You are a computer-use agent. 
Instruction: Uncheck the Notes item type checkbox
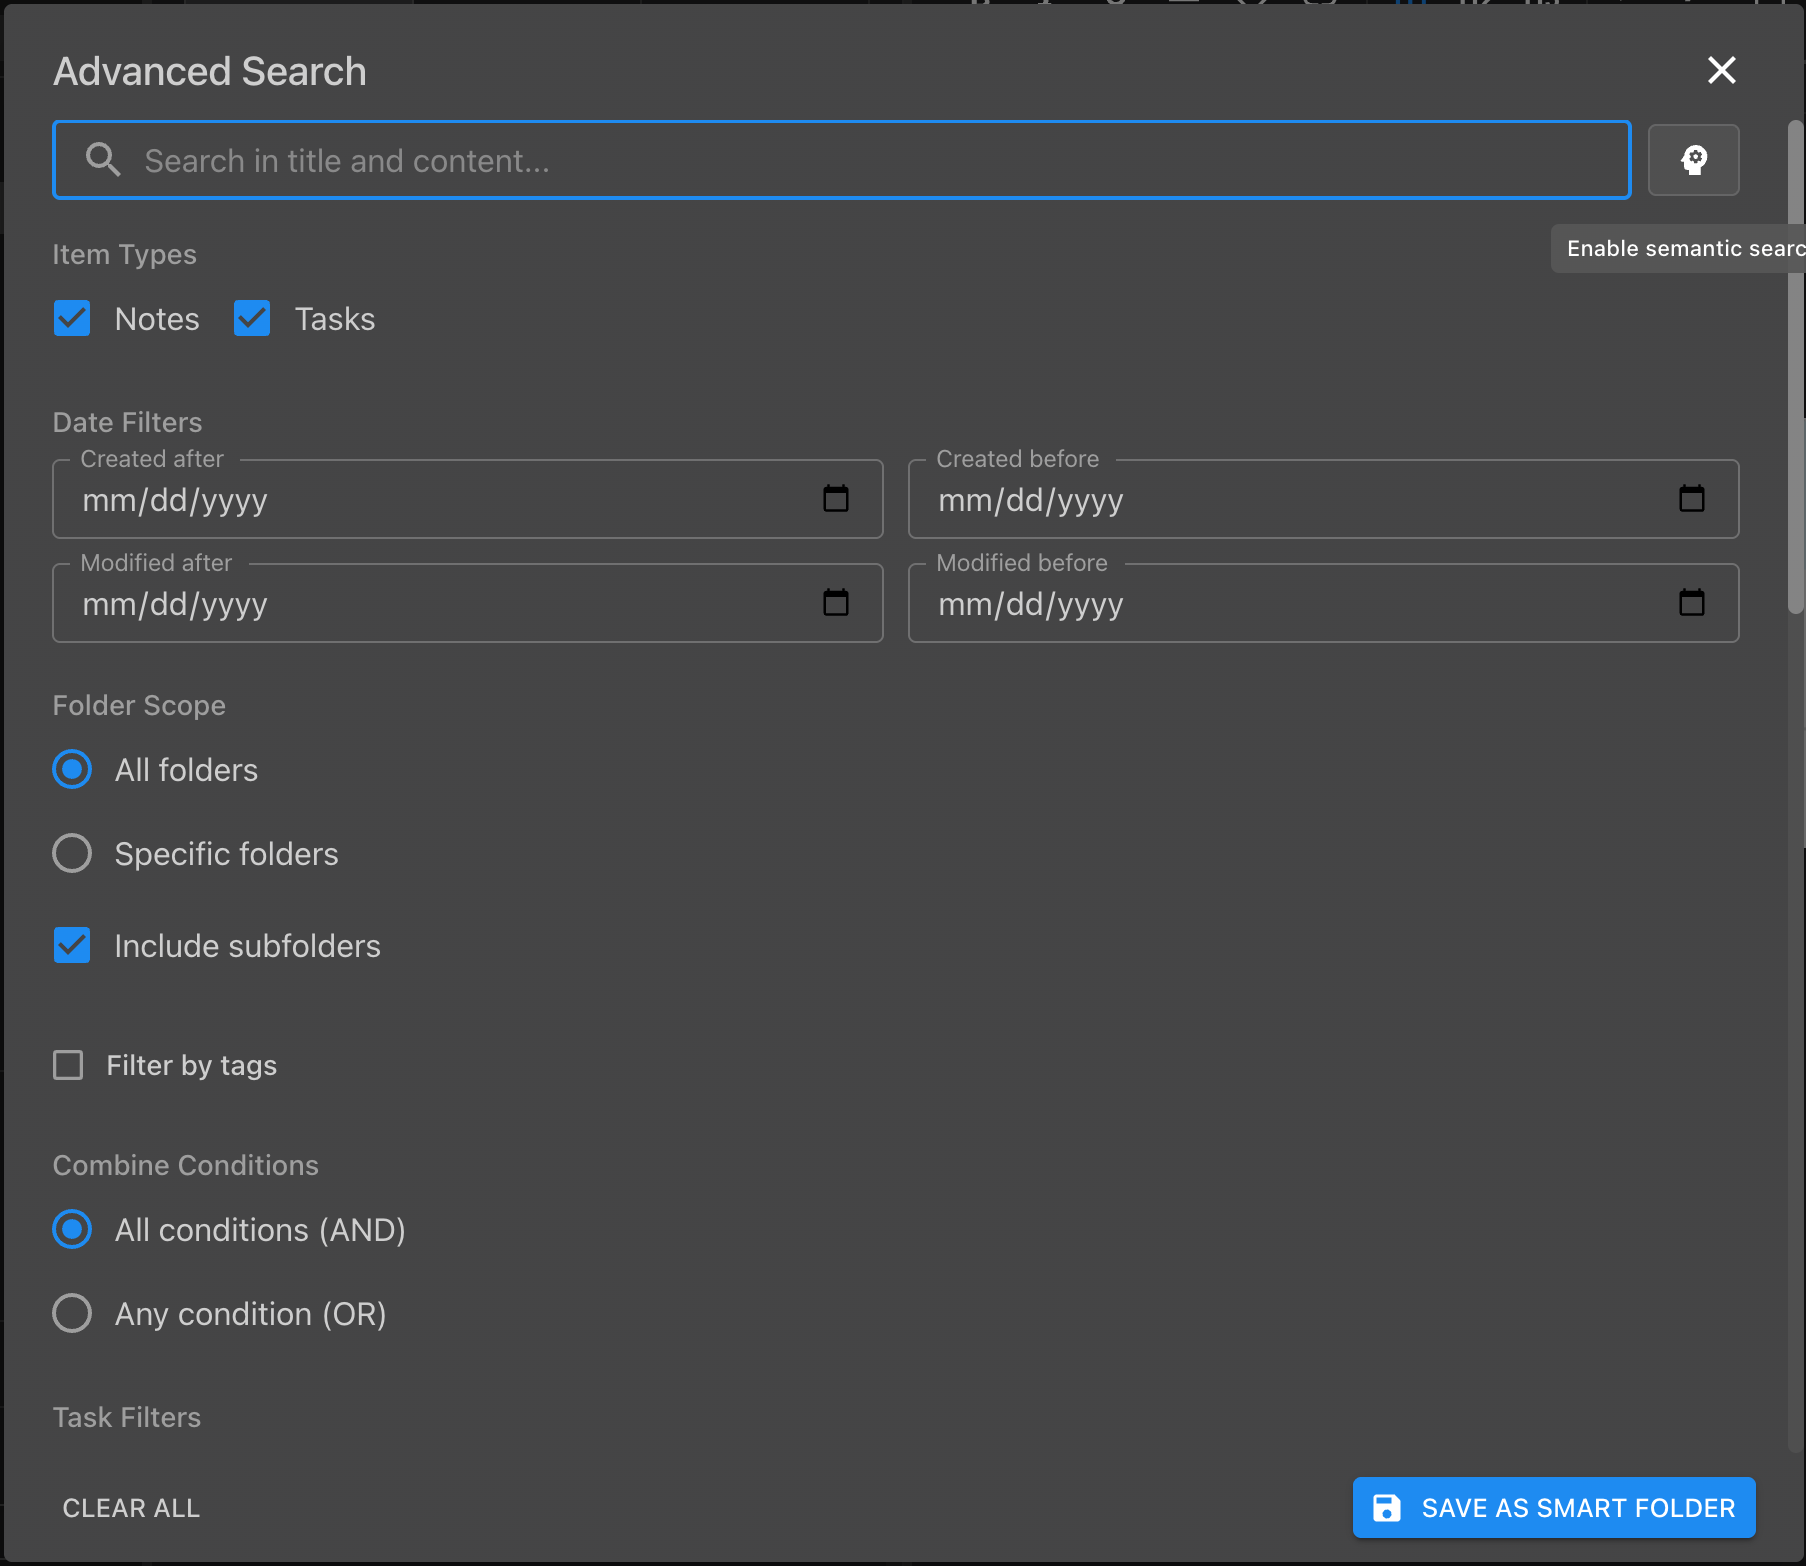point(72,319)
